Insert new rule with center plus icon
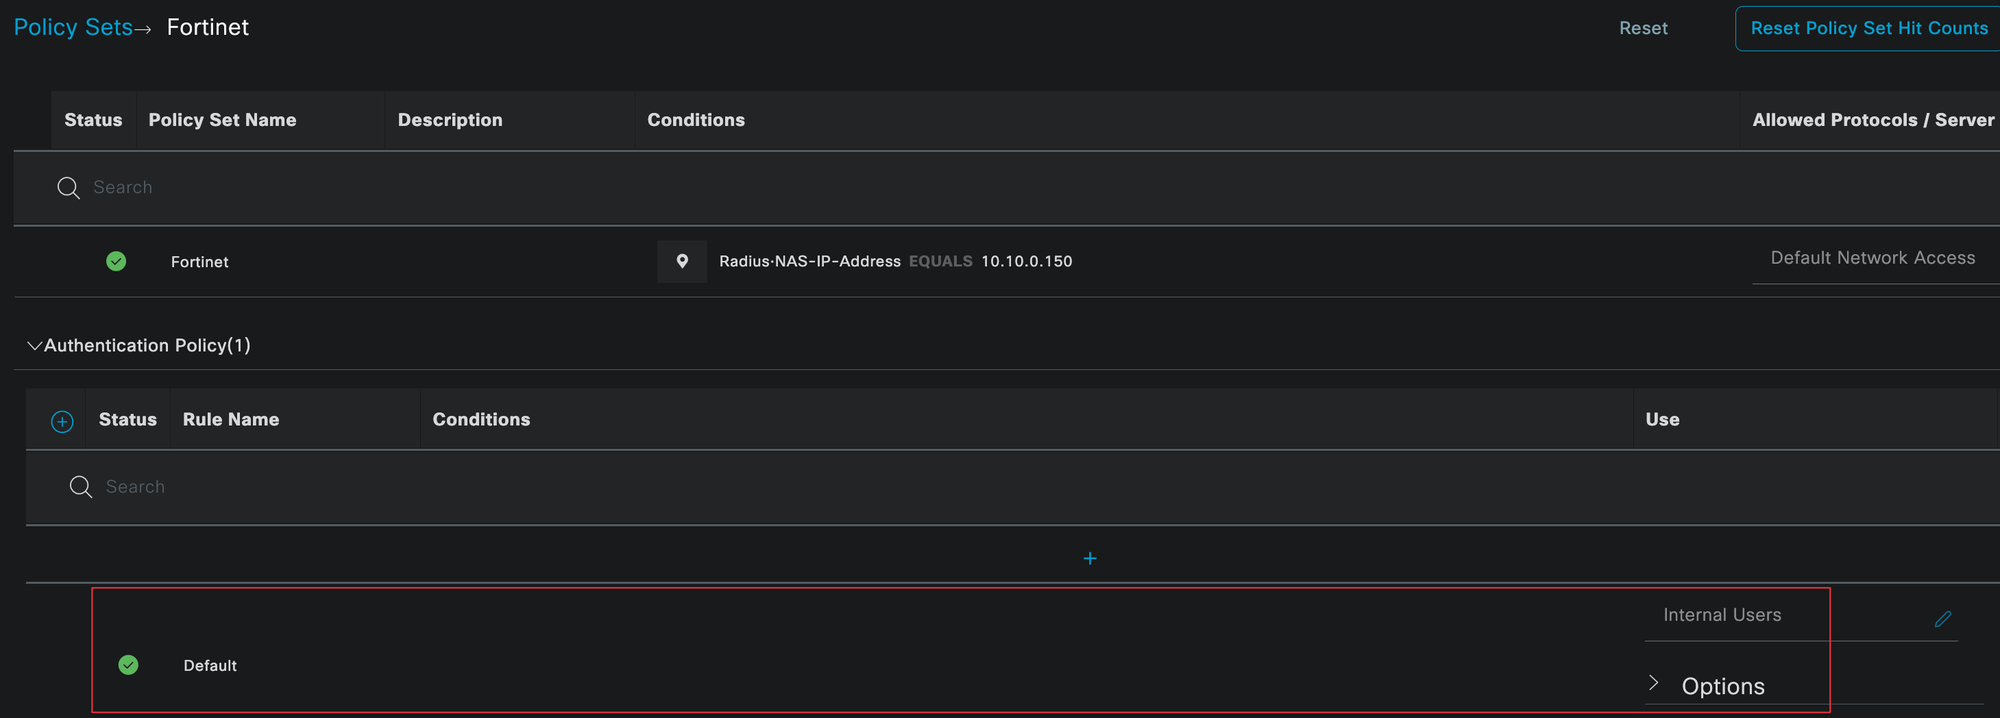This screenshot has width=2000, height=718. pos(1090,558)
